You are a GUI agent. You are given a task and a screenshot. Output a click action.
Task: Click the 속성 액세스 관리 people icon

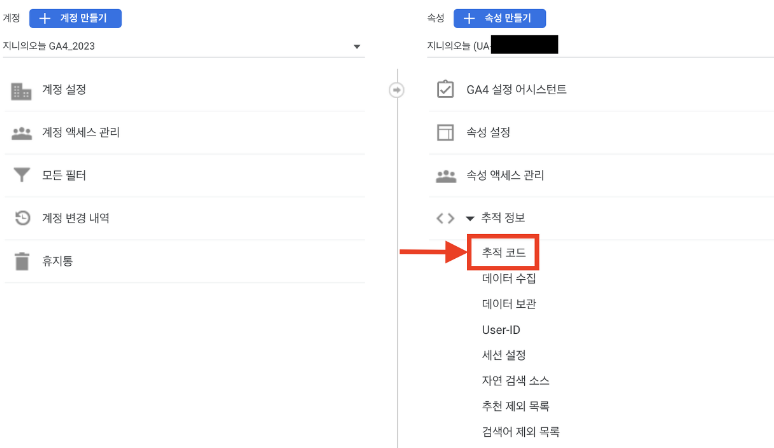446,176
